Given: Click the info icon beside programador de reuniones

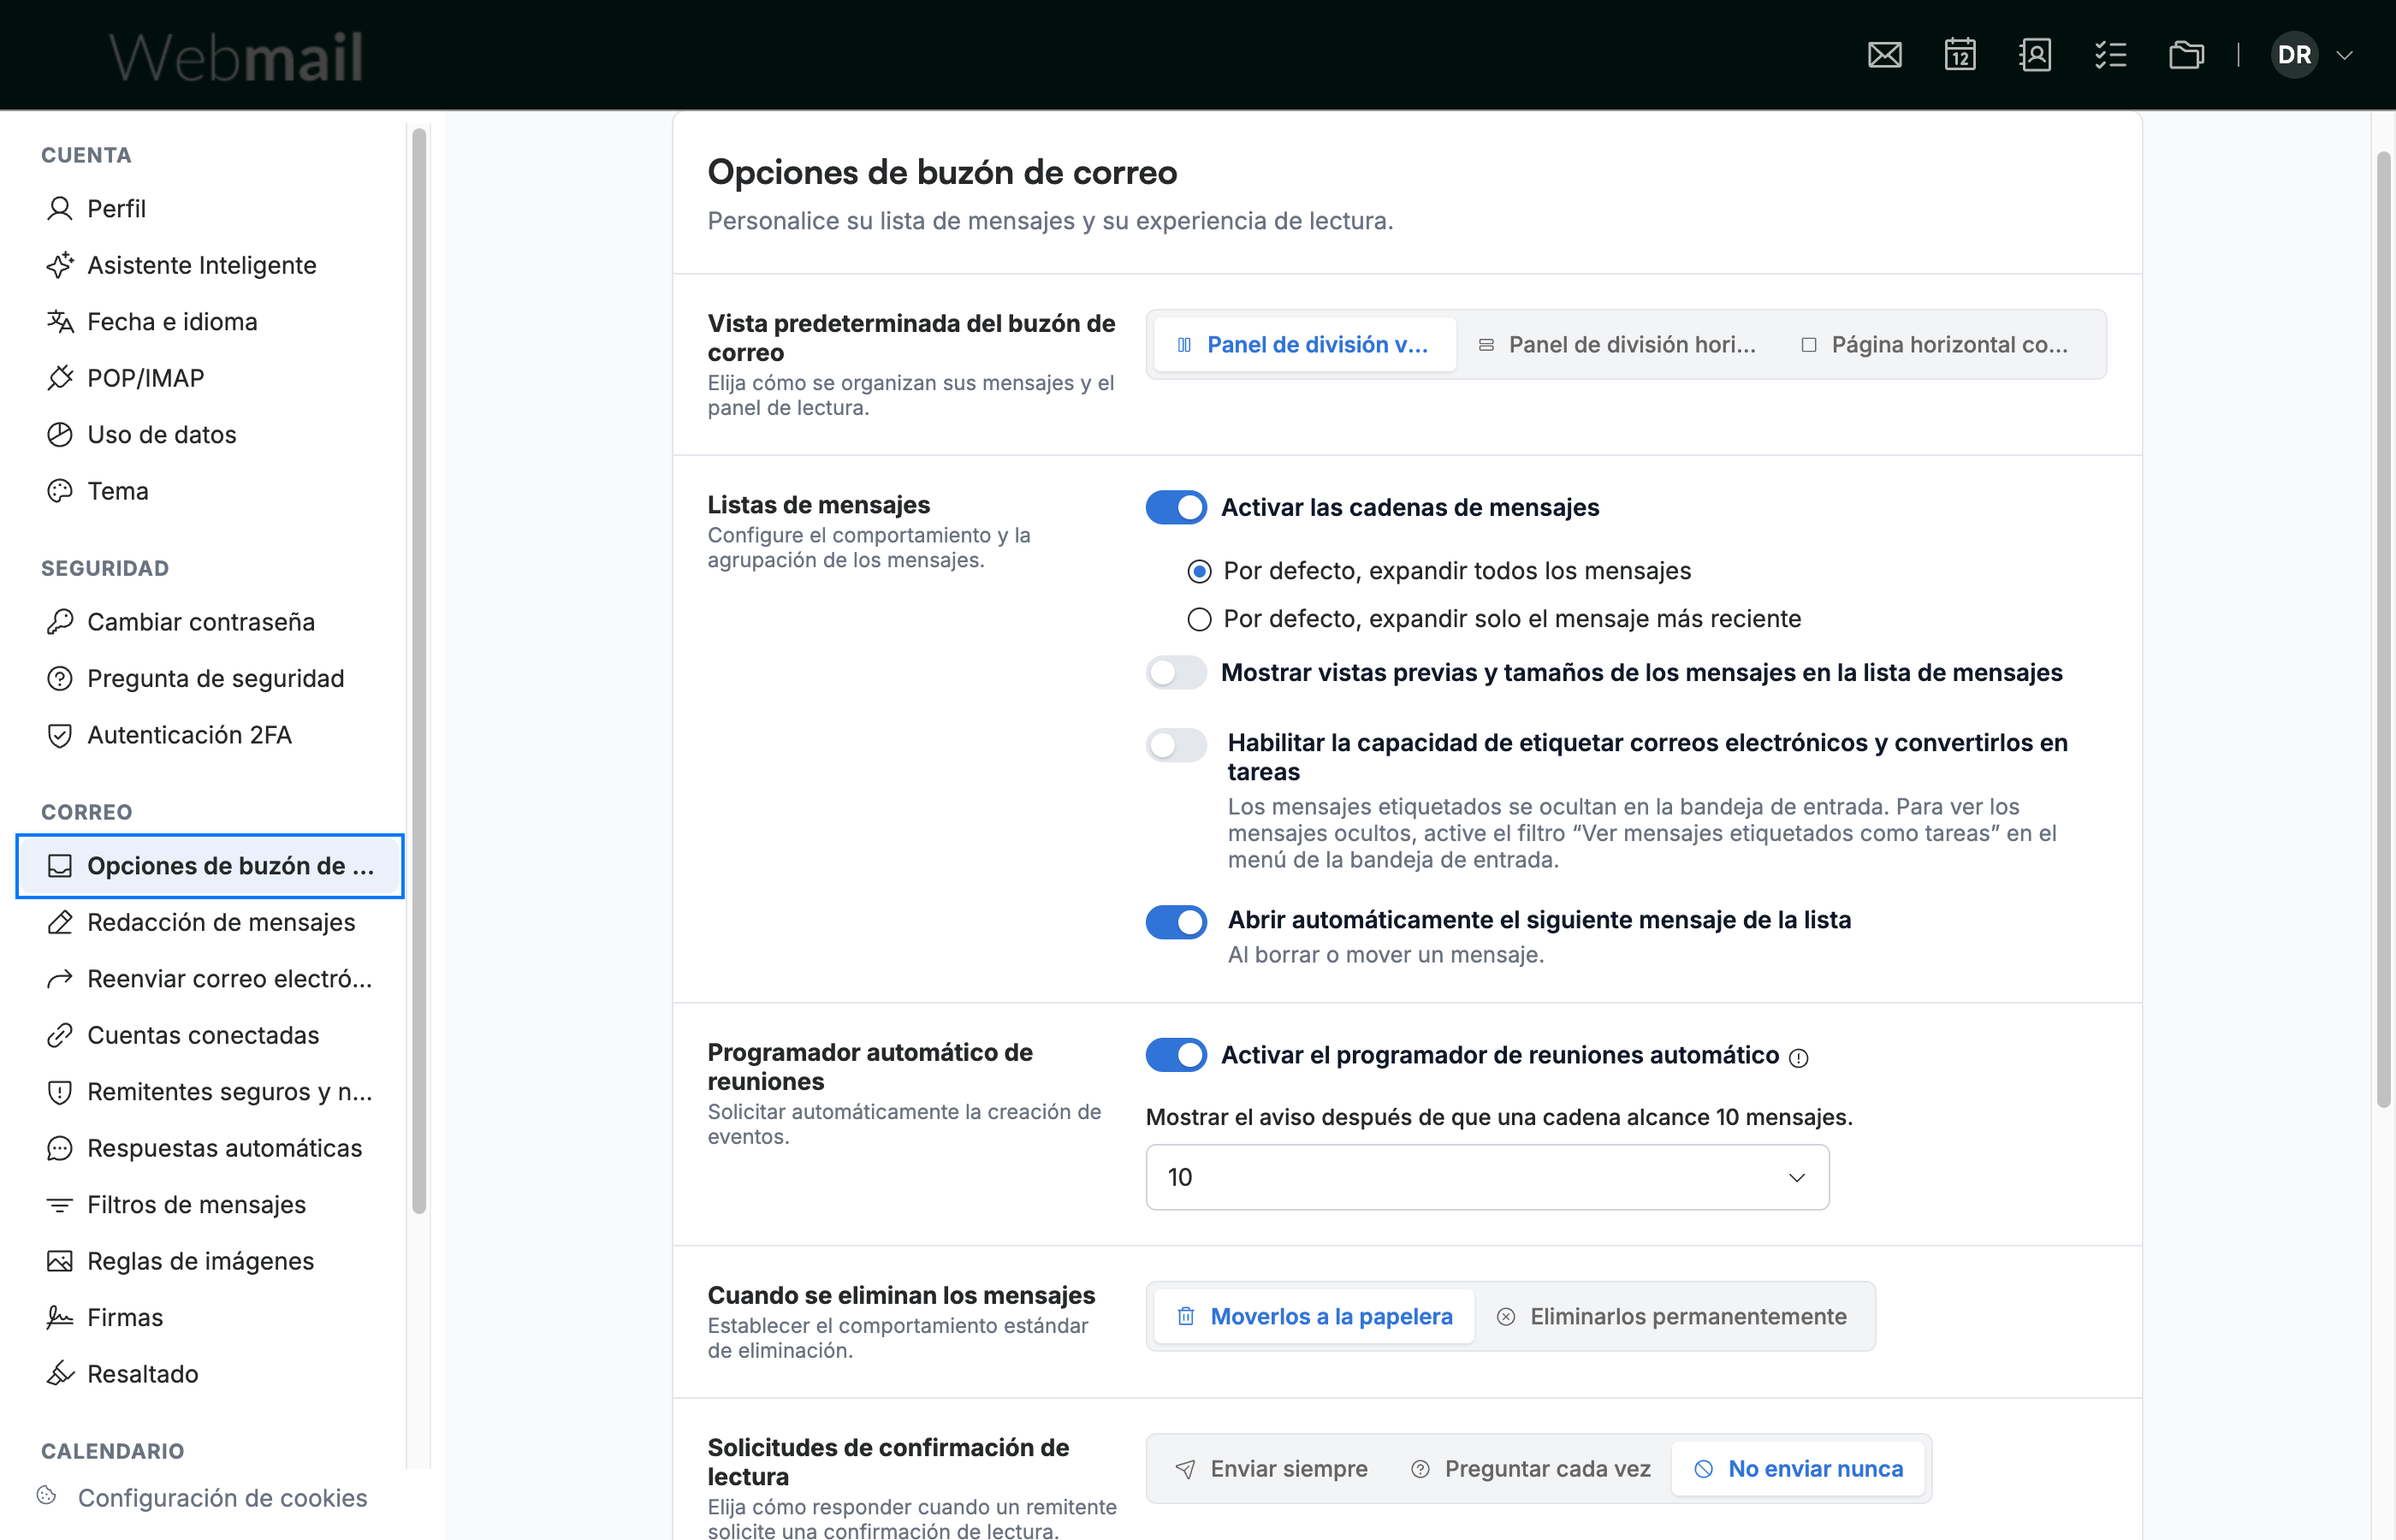Looking at the screenshot, I should [x=1798, y=1058].
